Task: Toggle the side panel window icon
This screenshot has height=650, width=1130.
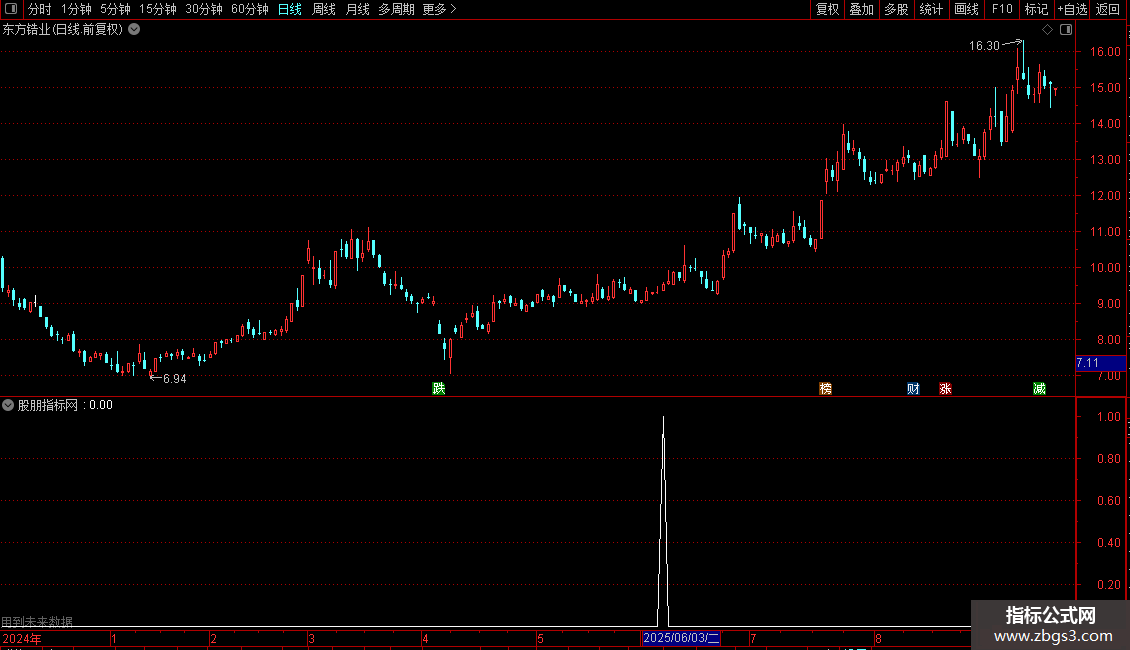Action: pyautogui.click(x=1066, y=30)
